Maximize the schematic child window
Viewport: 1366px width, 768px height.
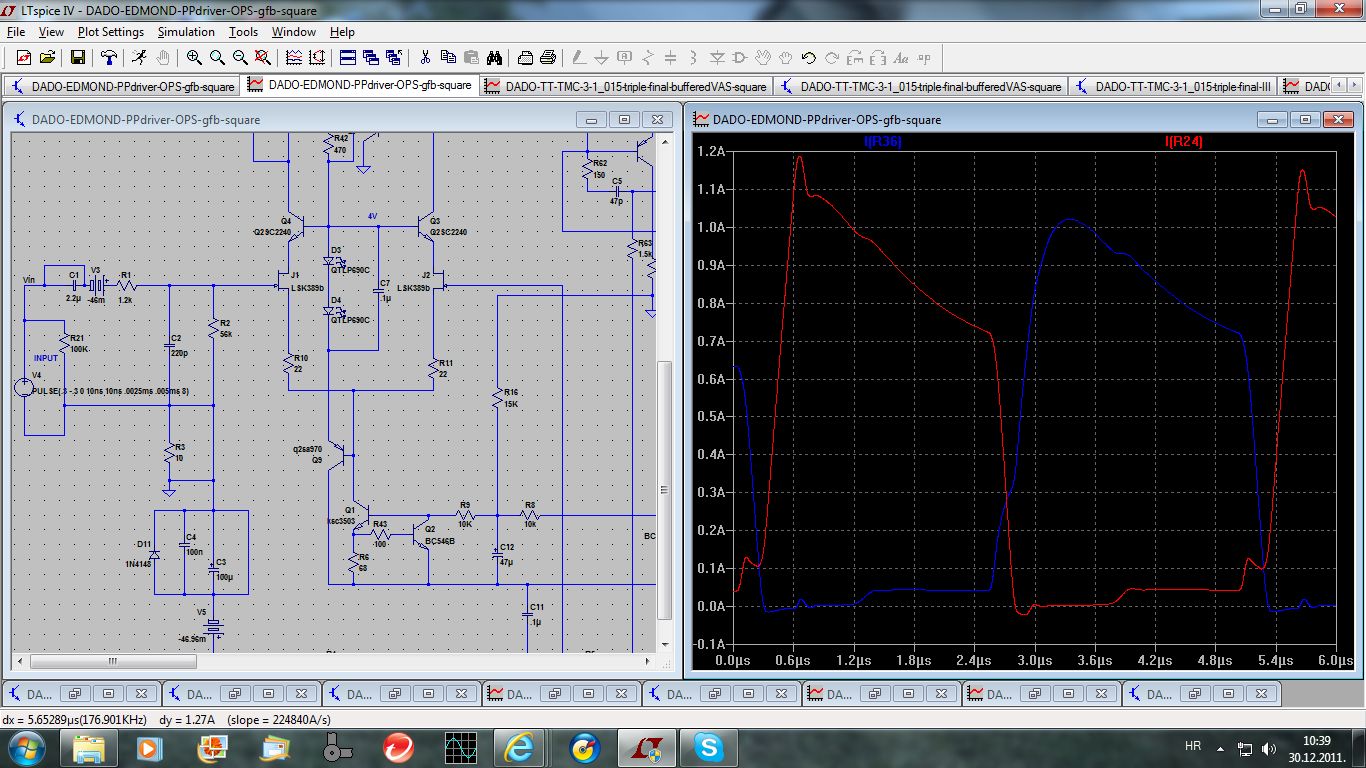[624, 119]
